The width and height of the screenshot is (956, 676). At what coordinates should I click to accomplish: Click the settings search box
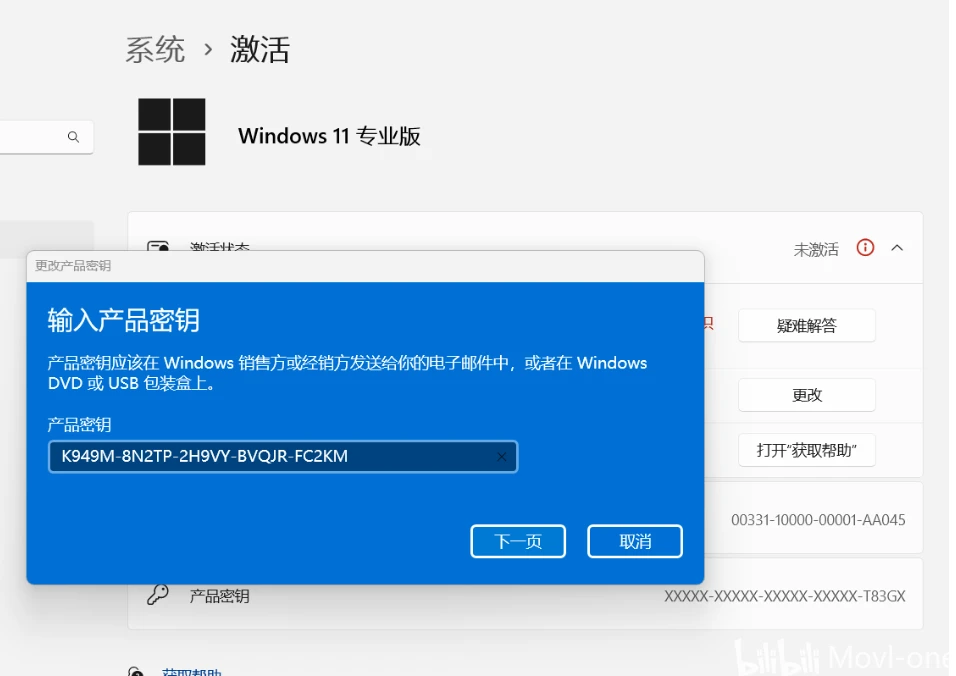click(46, 137)
